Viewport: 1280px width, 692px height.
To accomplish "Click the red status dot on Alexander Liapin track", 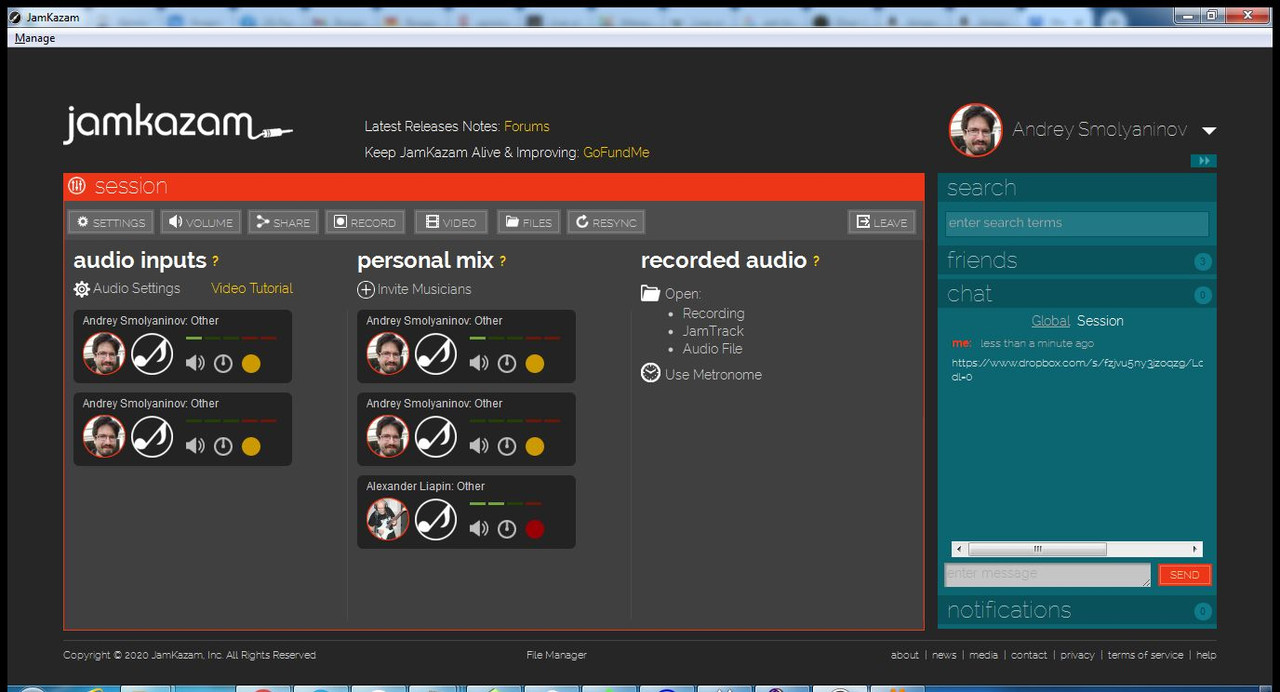I will pyautogui.click(x=535, y=529).
